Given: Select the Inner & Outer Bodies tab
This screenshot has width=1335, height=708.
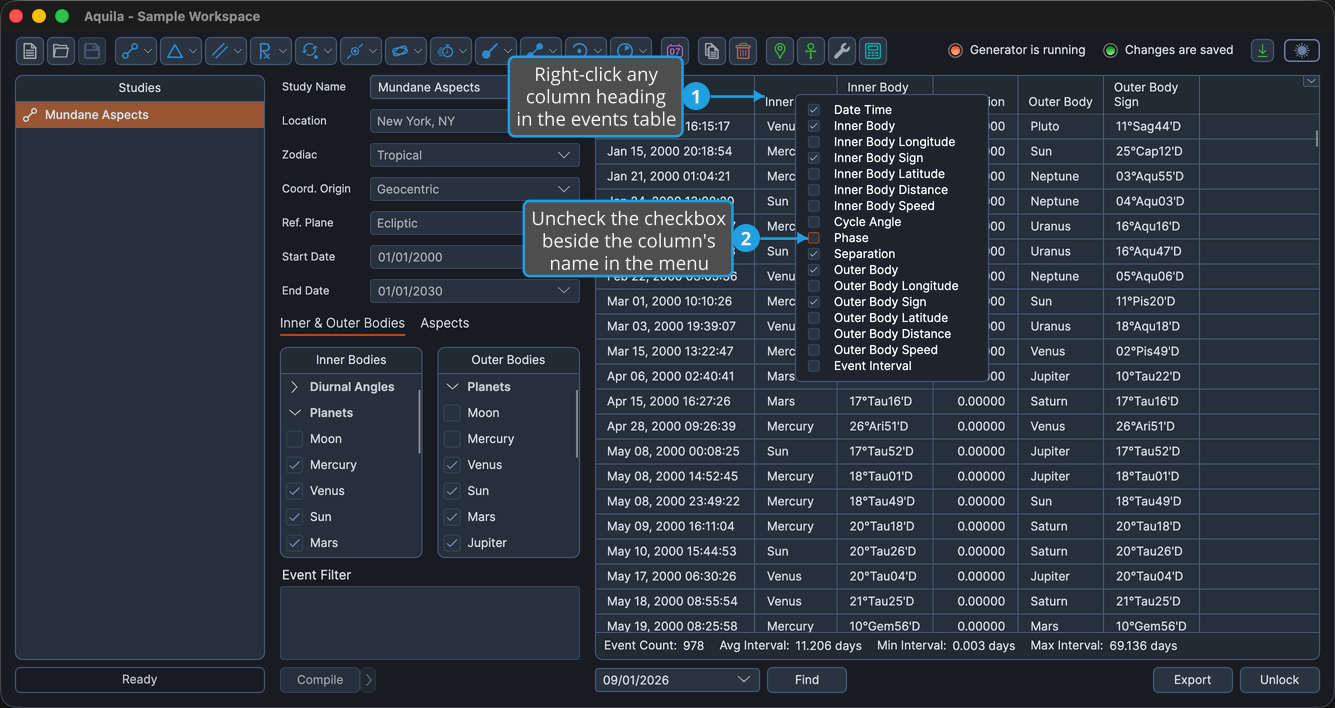Looking at the screenshot, I should click(x=342, y=323).
